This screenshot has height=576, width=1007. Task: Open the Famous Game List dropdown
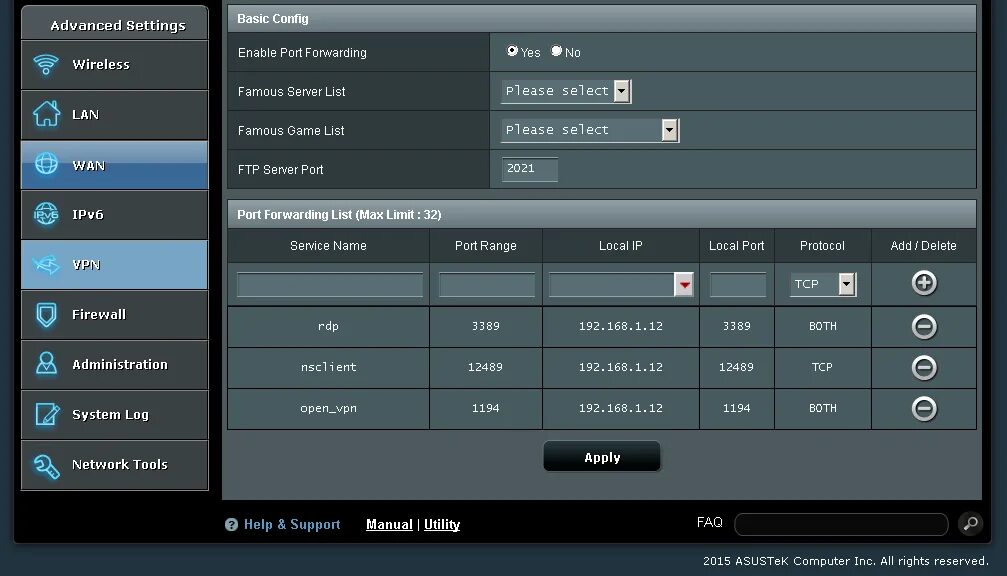[590, 130]
